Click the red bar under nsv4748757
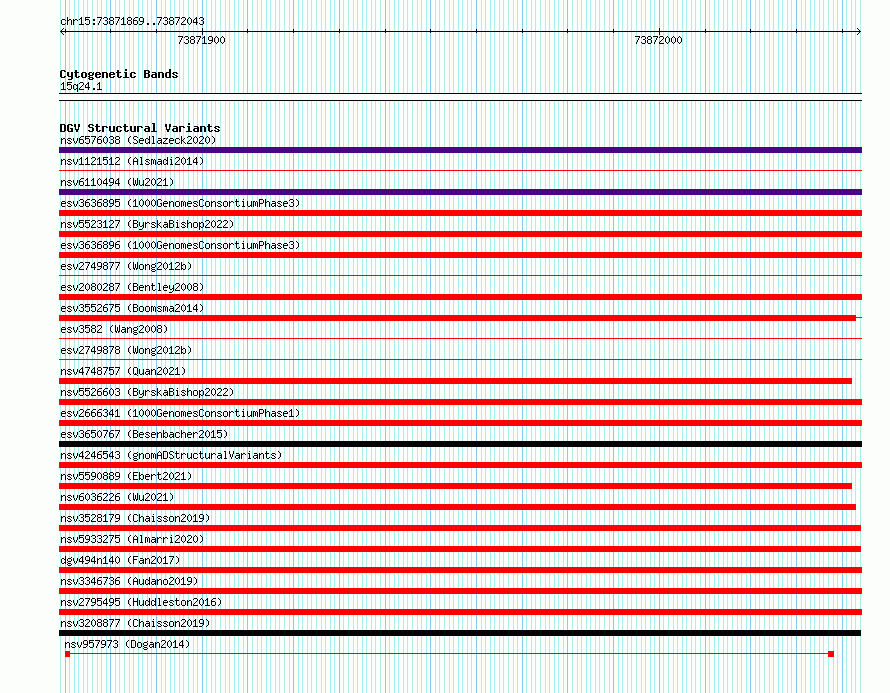890x693 pixels. (455, 381)
